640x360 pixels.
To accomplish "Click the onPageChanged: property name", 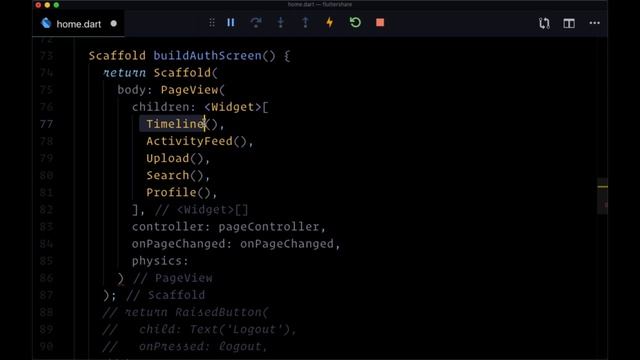I will pyautogui.click(x=182, y=244).
